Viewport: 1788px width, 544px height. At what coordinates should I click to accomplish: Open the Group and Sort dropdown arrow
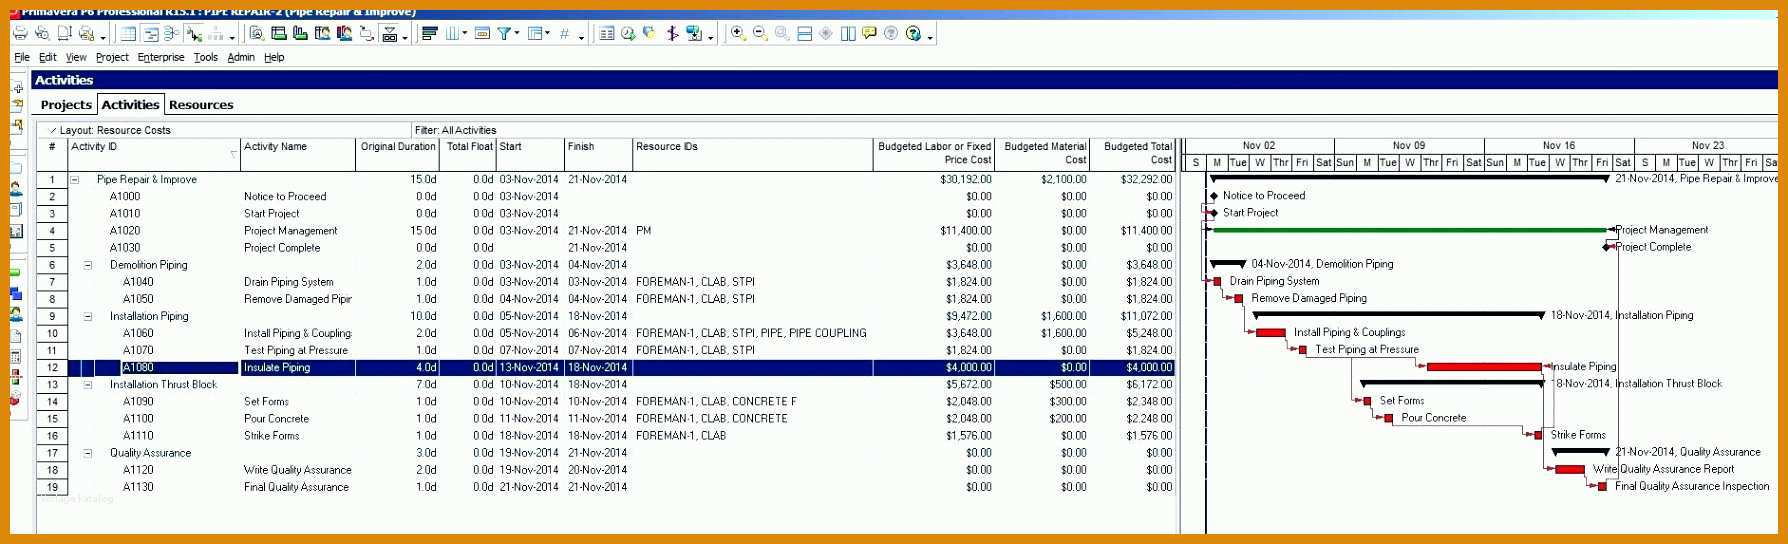pyautogui.click(x=548, y=34)
